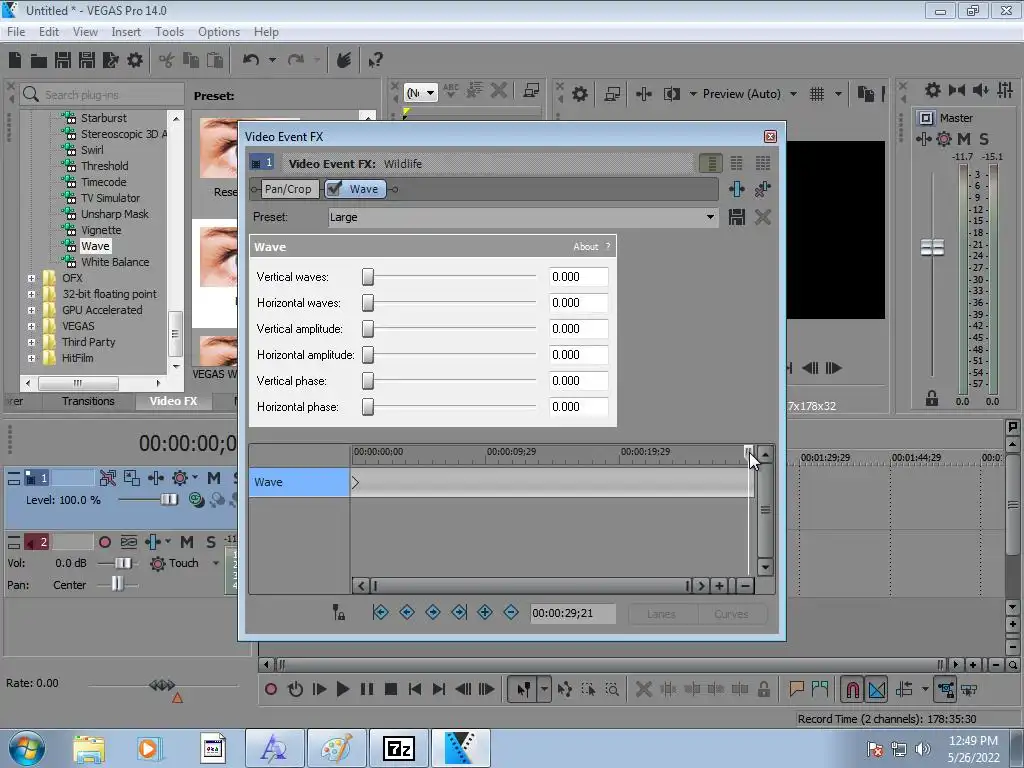Open a project with the folder icon
Viewport: 1024px width, 768px height.
[x=39, y=61]
